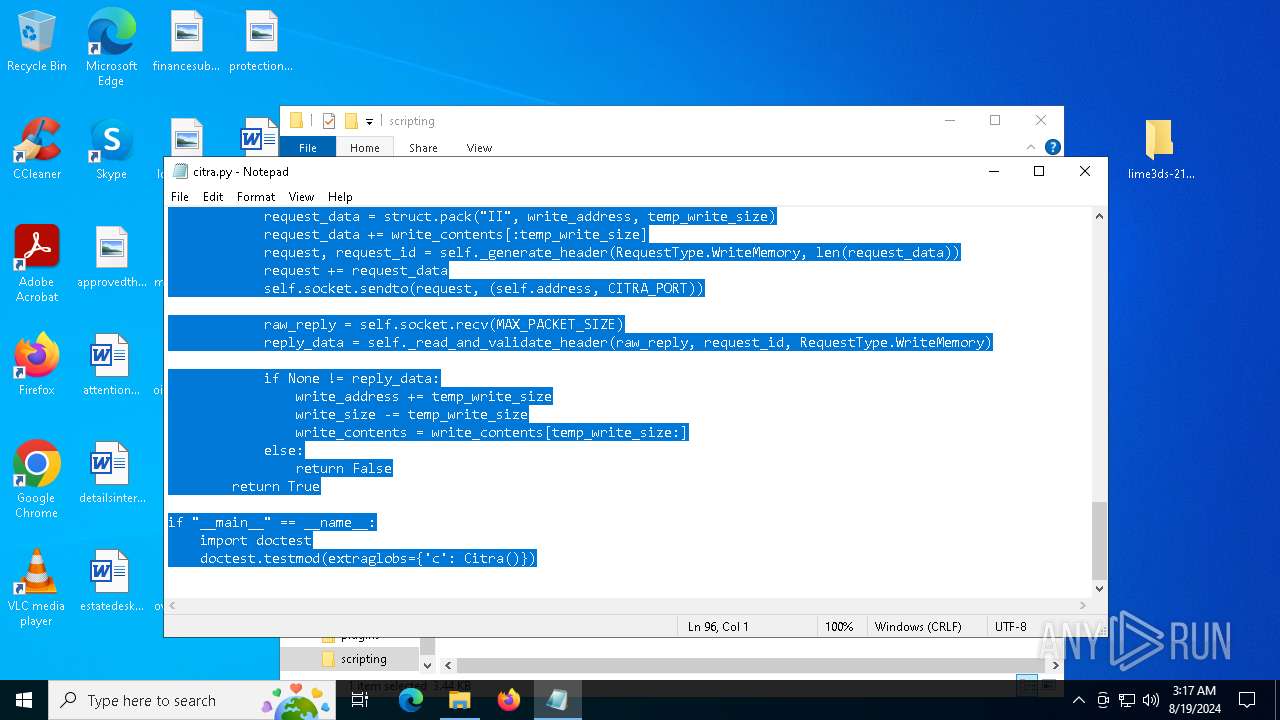This screenshot has width=1280, height=720.
Task: Open the Windows Start menu
Action: [24, 700]
